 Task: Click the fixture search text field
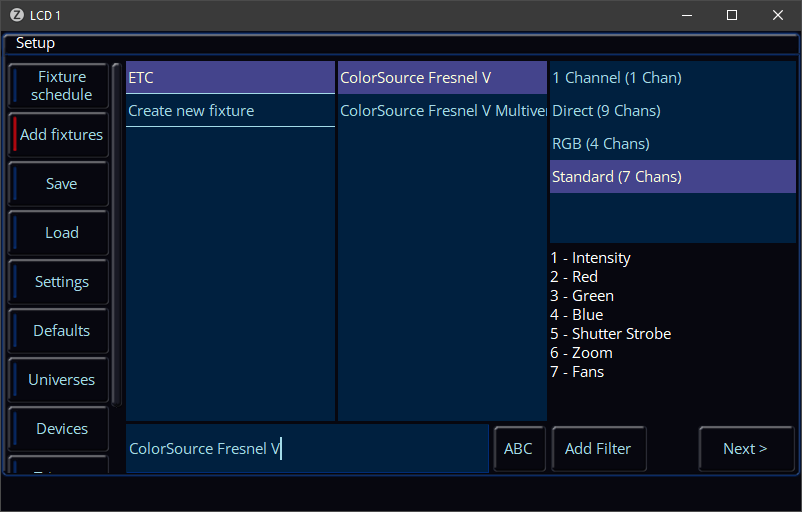307,449
